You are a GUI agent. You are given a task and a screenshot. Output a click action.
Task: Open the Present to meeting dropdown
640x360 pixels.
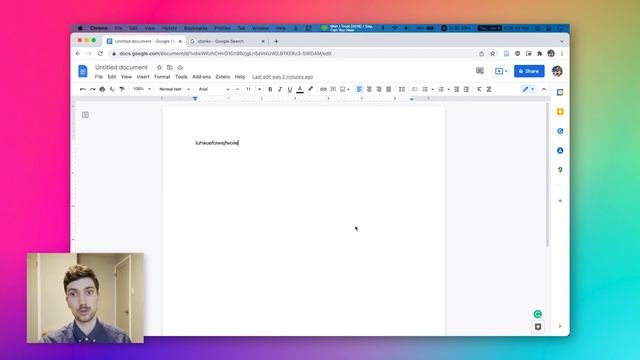(501, 71)
